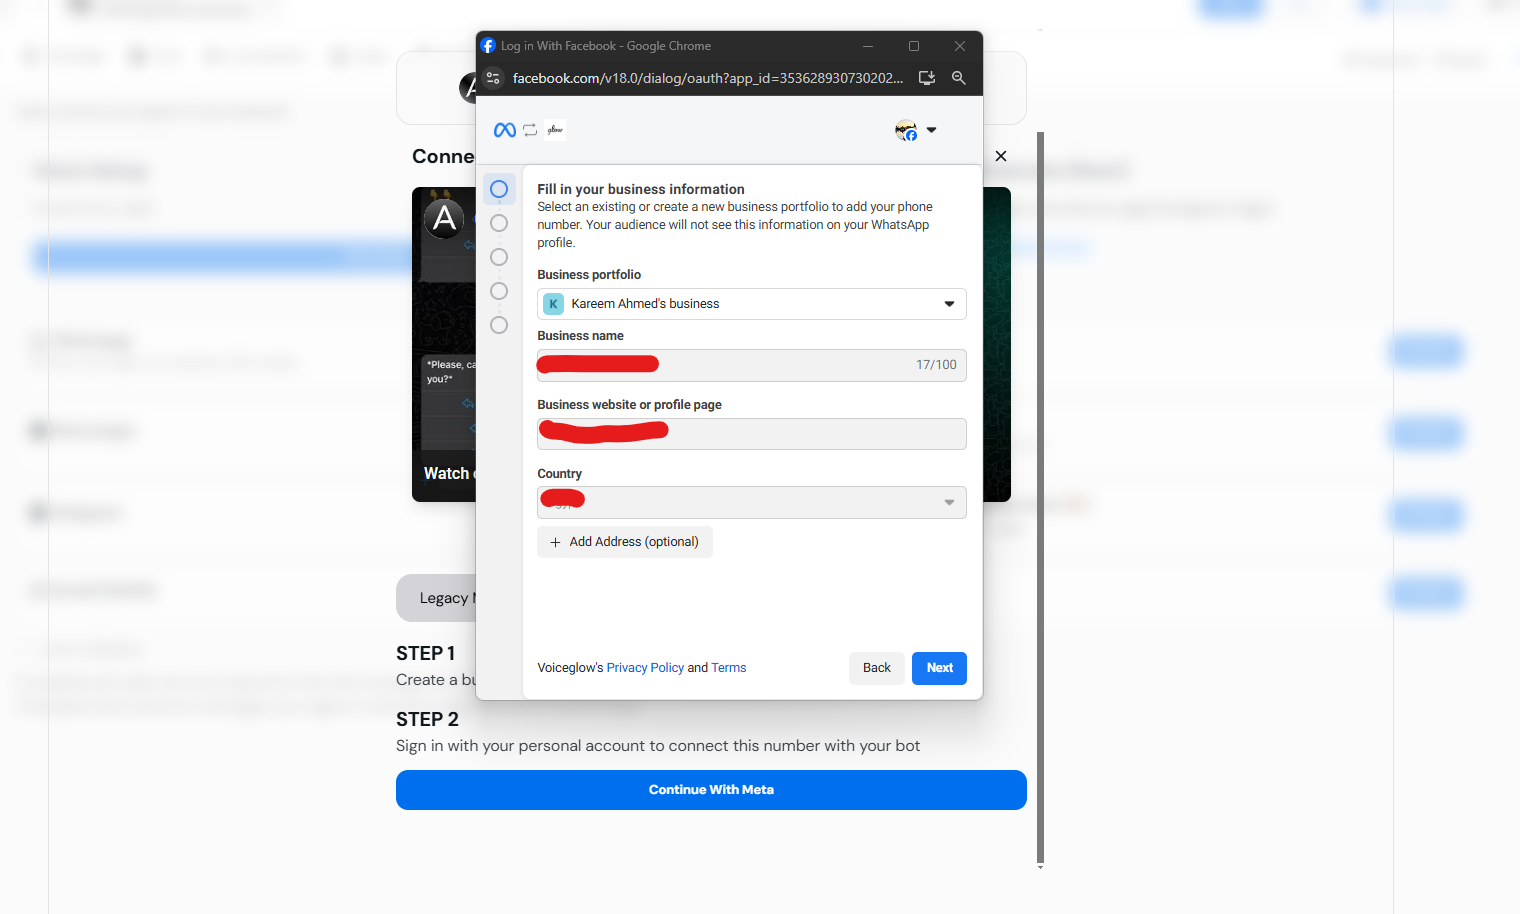
Task: Click Continue With Meta button
Action: tap(711, 790)
